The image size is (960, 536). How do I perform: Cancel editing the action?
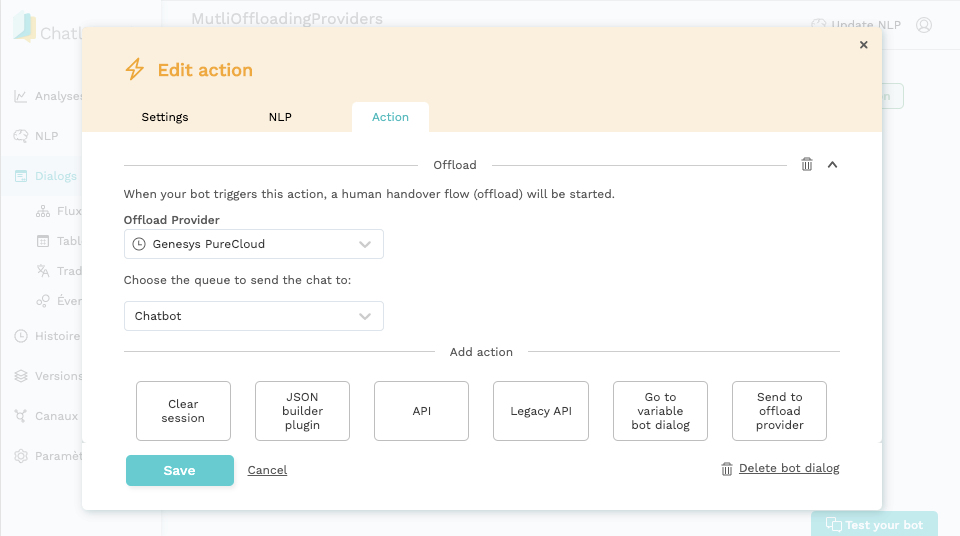pyautogui.click(x=267, y=470)
